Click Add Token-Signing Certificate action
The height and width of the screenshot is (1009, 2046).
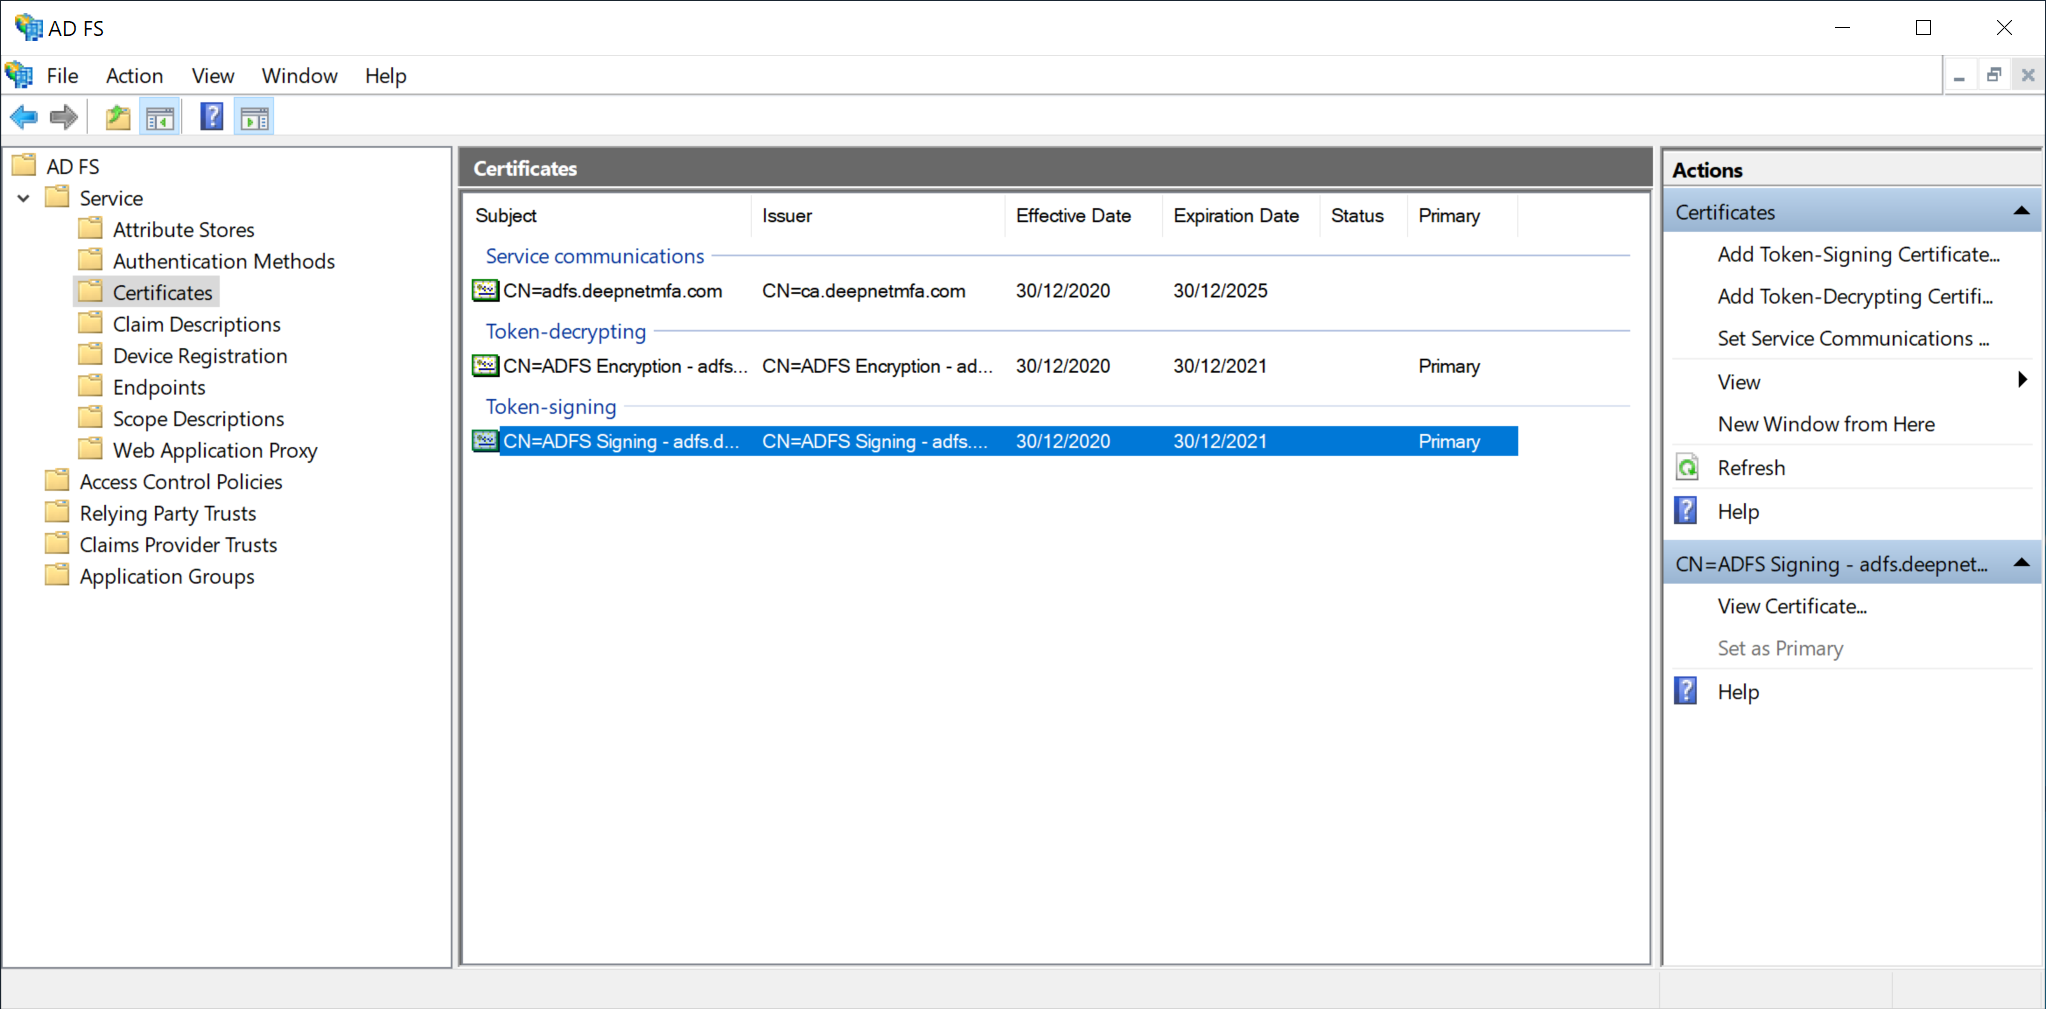(1858, 255)
